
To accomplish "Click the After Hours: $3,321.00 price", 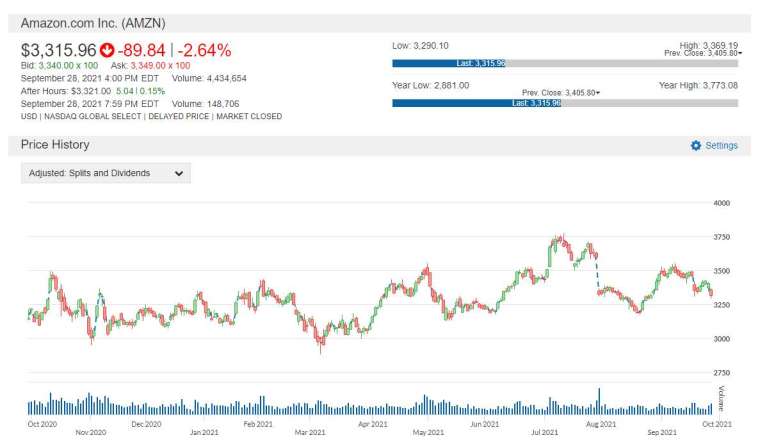I will pyautogui.click(x=65, y=91).
